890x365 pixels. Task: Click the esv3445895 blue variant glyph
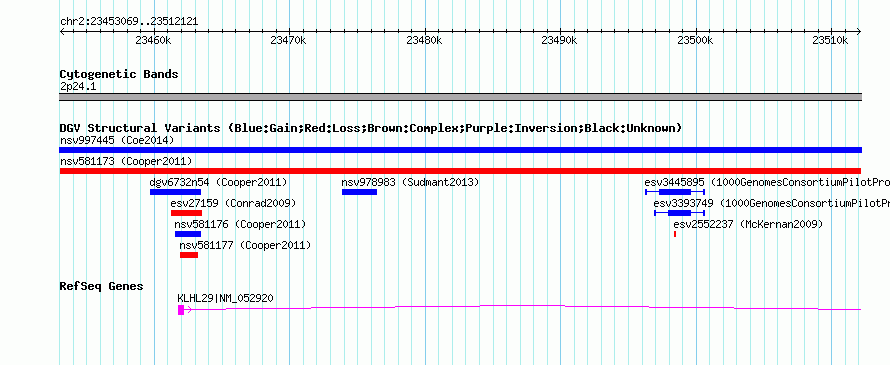tap(675, 192)
